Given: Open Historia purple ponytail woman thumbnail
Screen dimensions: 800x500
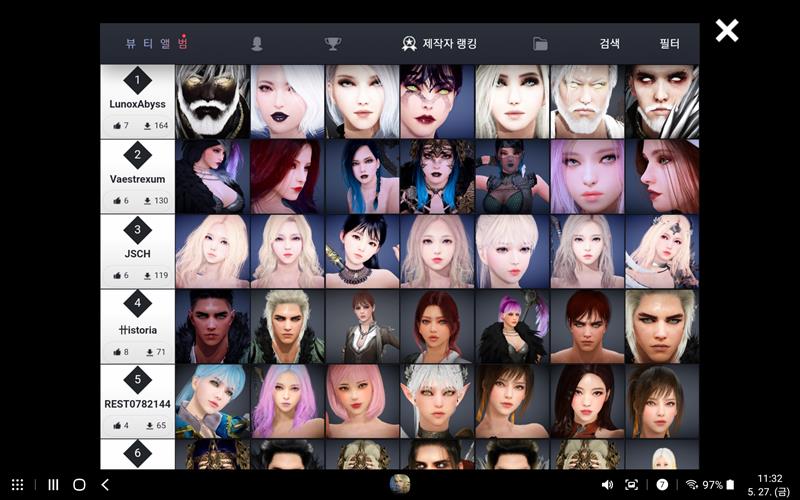Looking at the screenshot, I should 512,327.
